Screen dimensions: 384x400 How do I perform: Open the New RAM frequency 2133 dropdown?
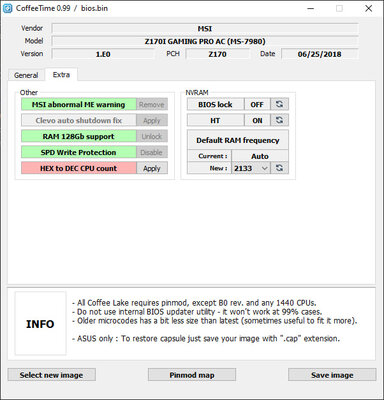pyautogui.click(x=251, y=168)
